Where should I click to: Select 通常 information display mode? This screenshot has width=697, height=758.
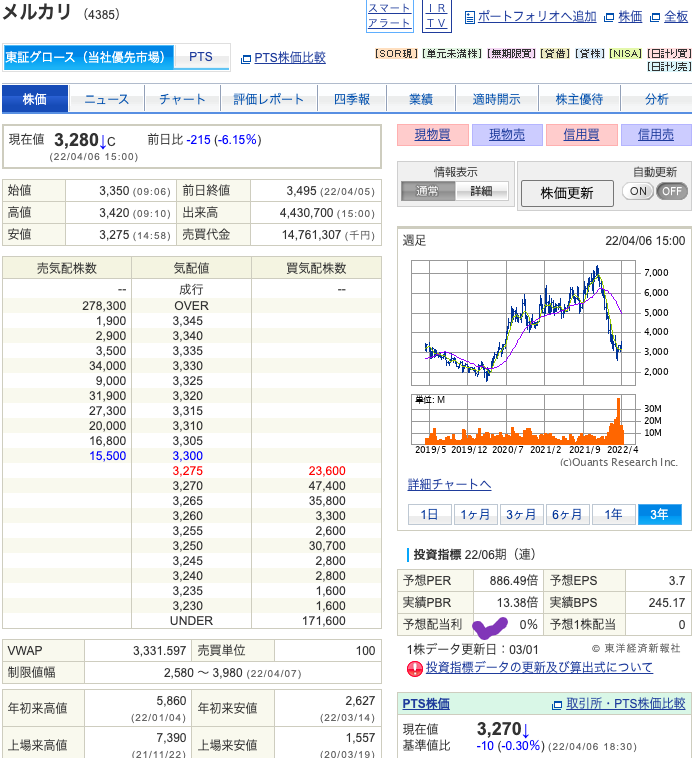(x=427, y=191)
